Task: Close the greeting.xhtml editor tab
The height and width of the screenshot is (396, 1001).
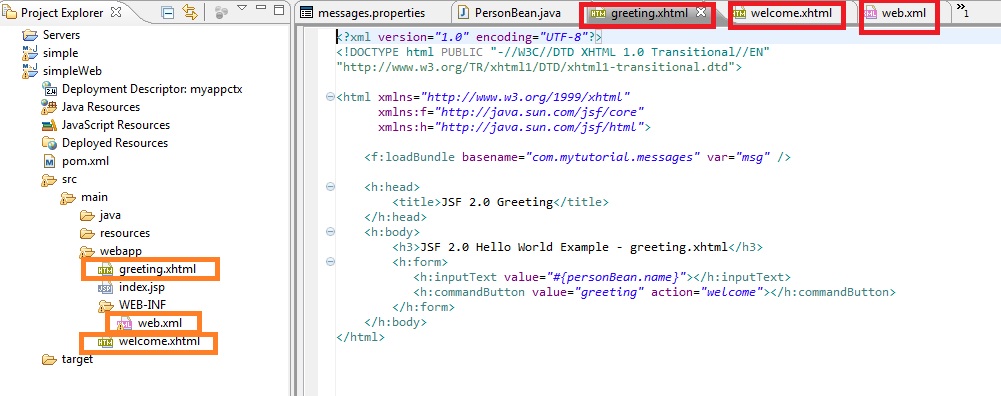Action: tap(701, 13)
